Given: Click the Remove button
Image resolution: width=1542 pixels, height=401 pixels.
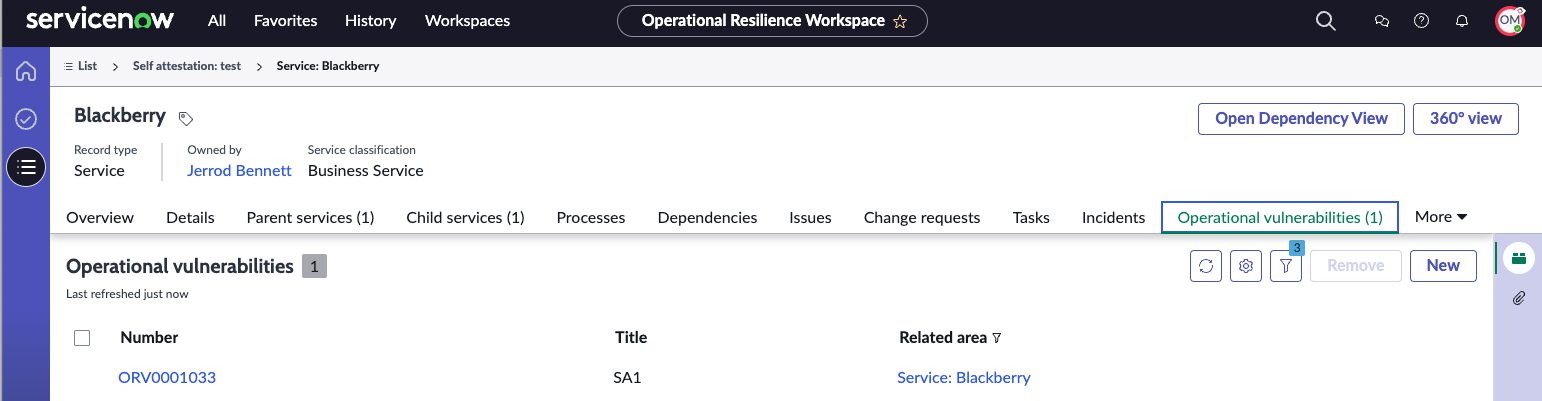Looking at the screenshot, I should [1355, 266].
